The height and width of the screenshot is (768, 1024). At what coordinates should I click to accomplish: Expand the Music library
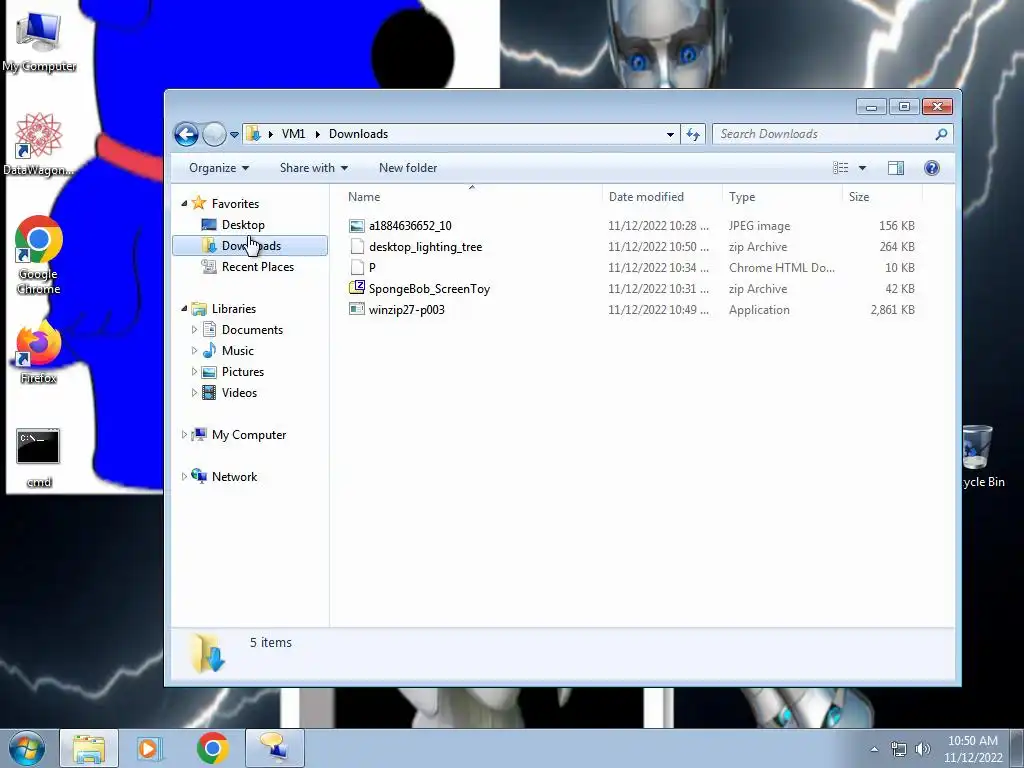tap(194, 351)
